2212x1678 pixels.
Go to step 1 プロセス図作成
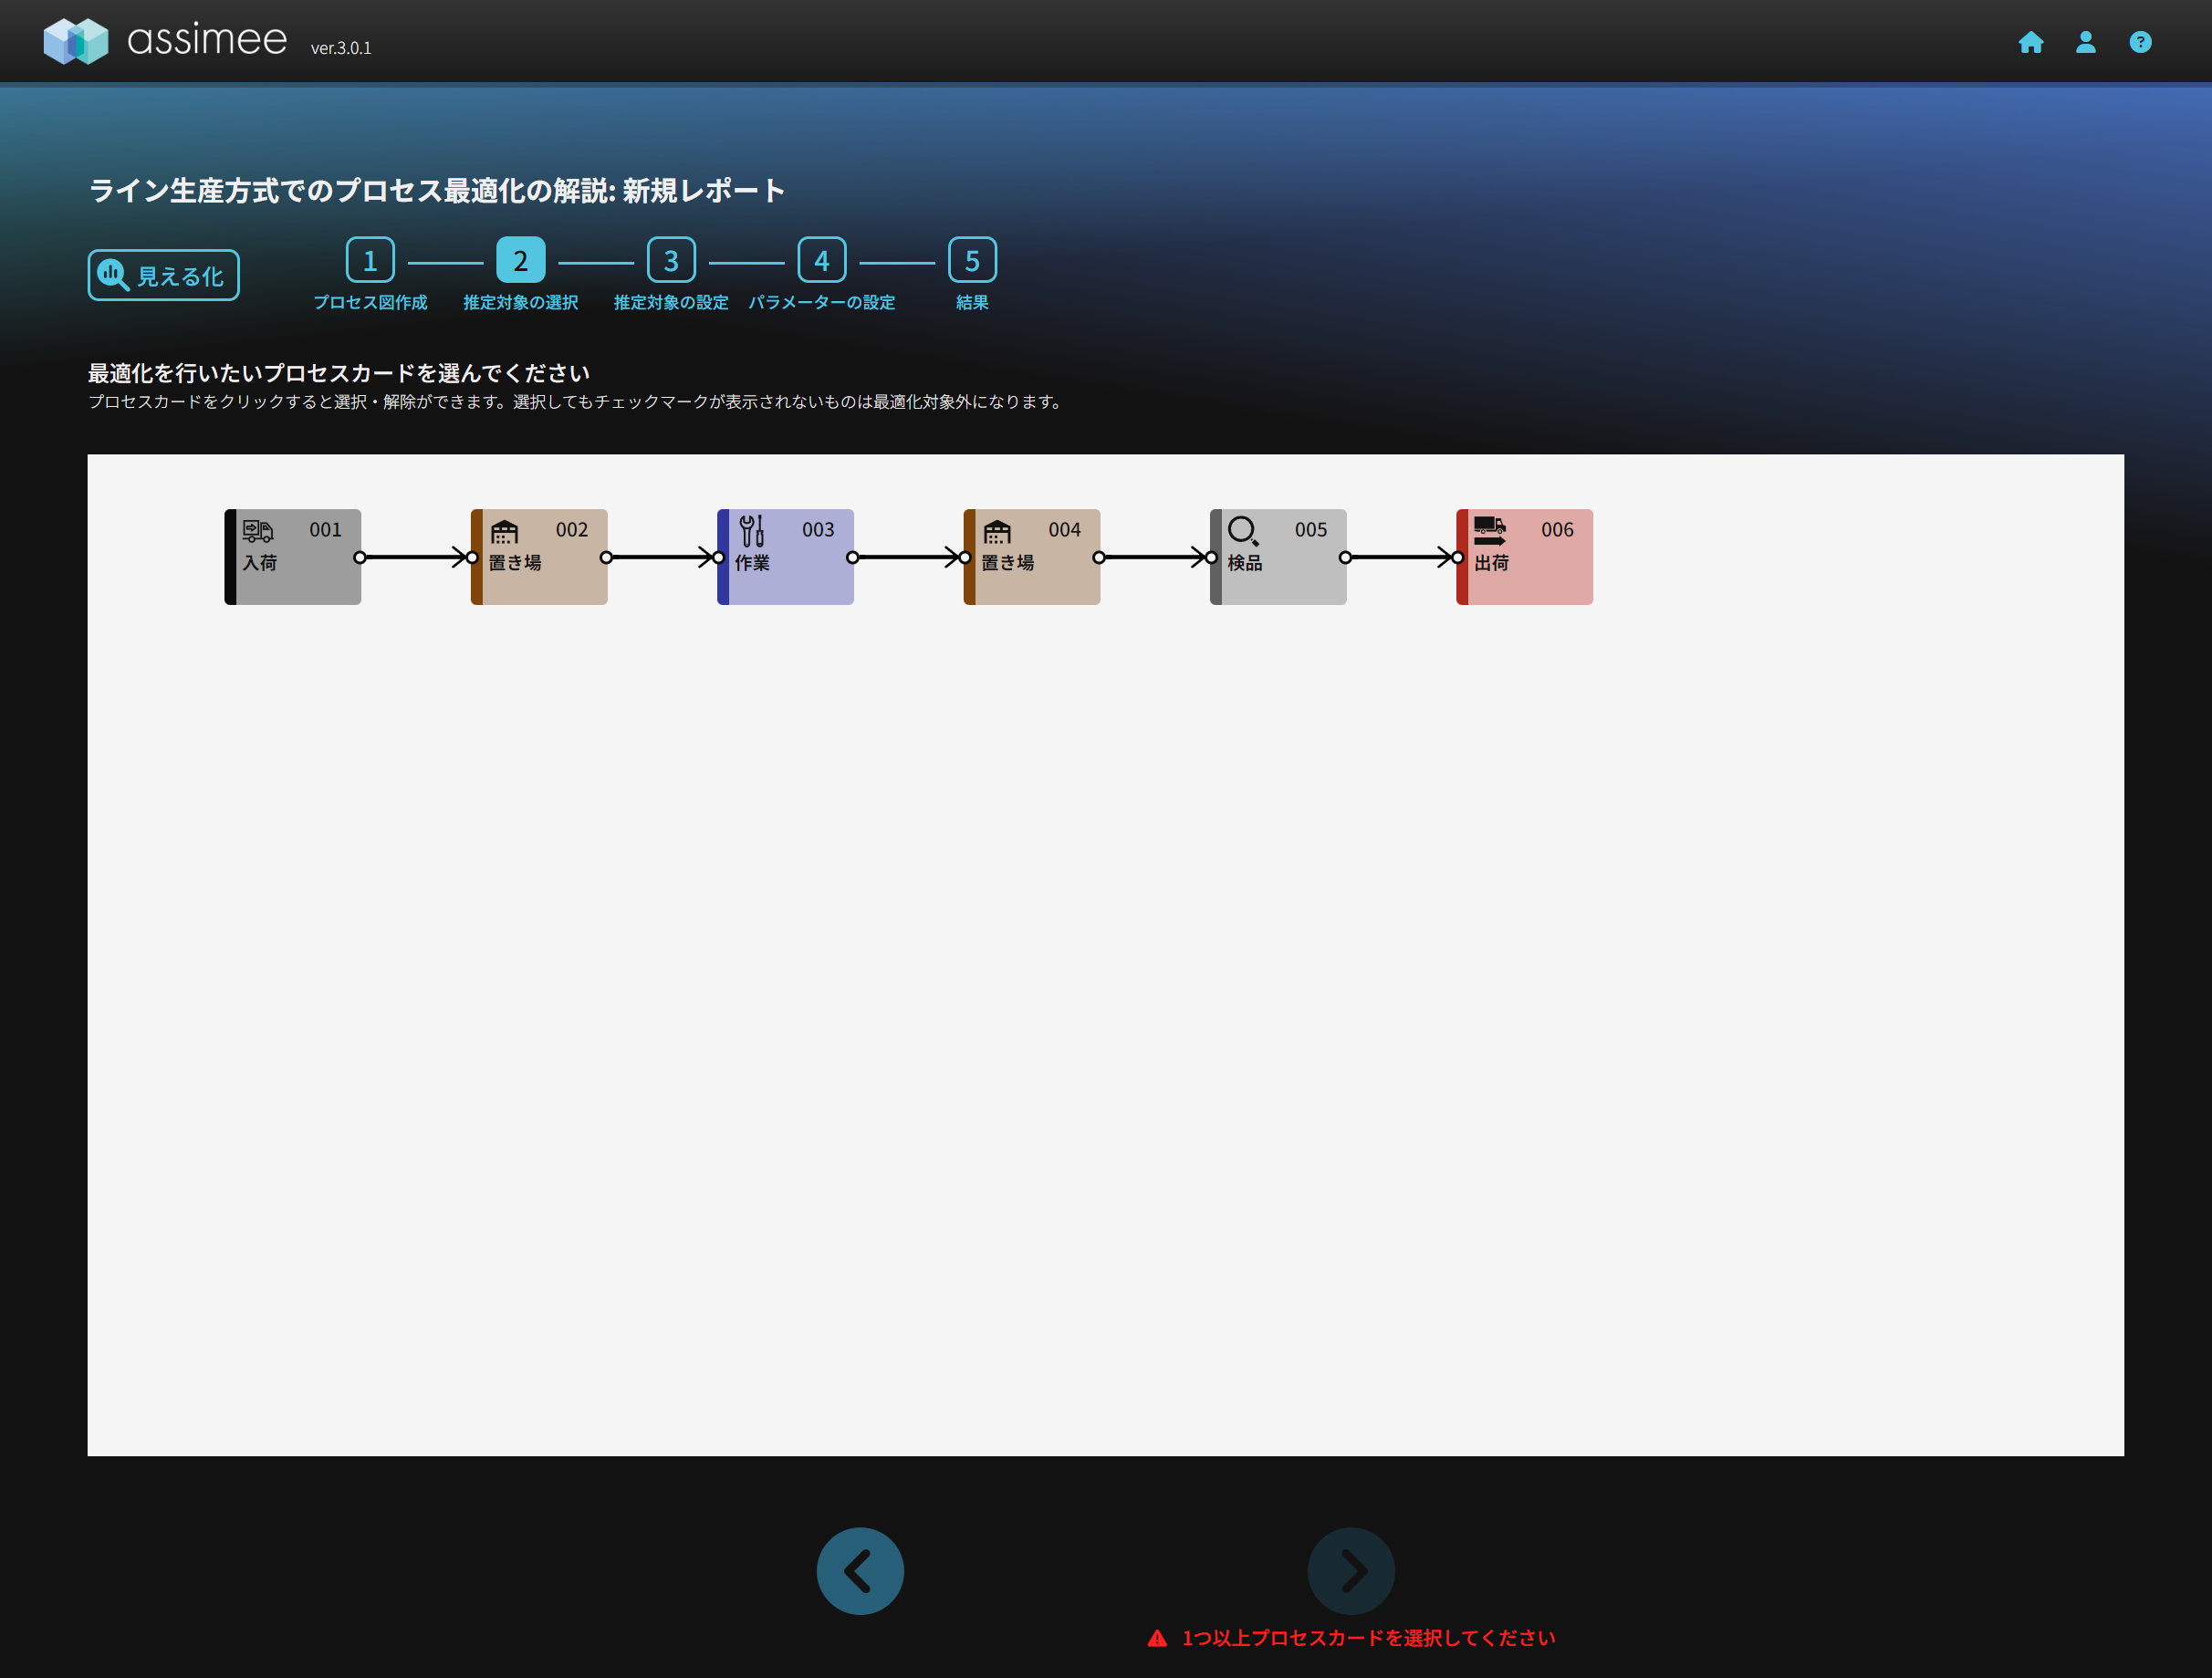pyautogui.click(x=370, y=261)
